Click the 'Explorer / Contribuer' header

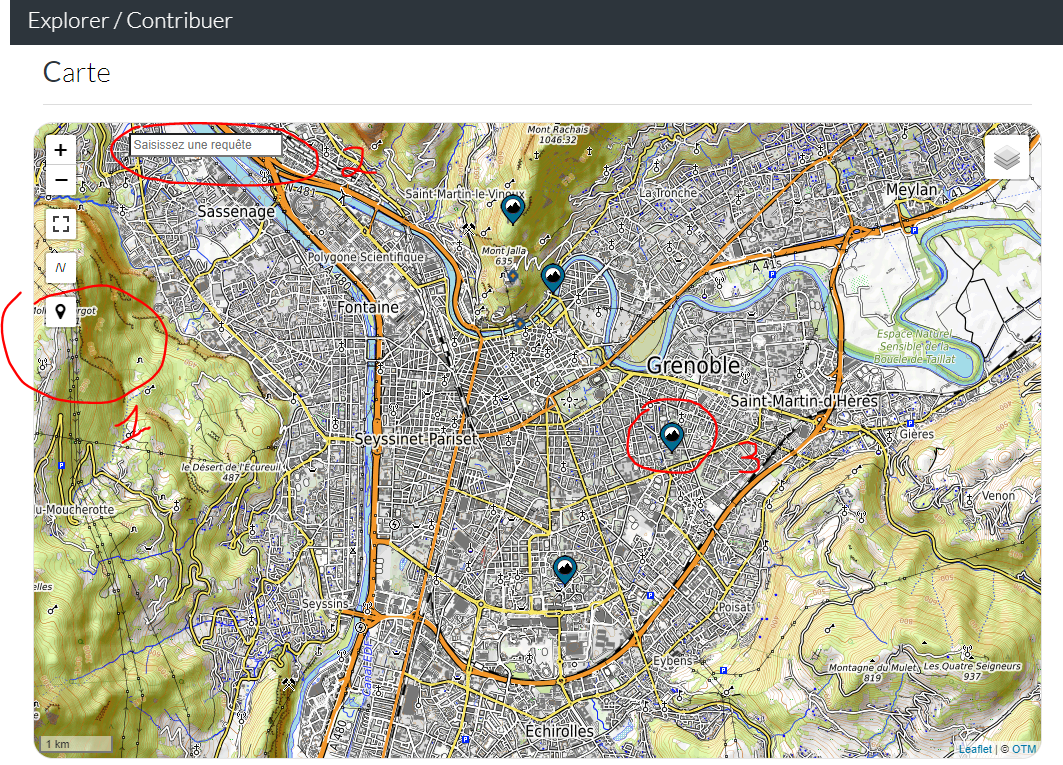click(x=130, y=20)
